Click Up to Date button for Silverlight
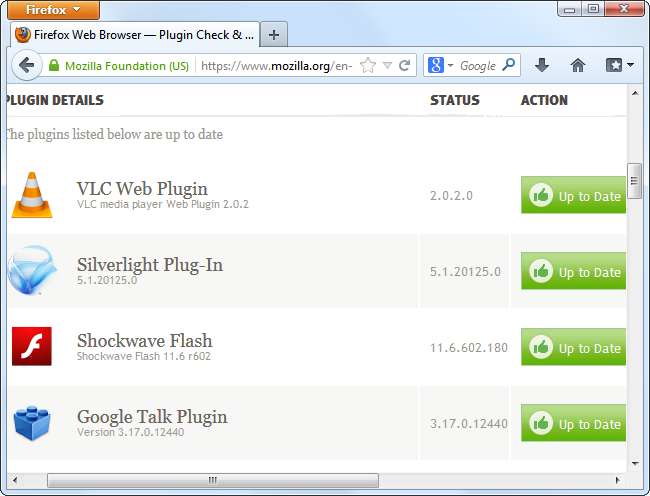Viewport: 650px width, 496px height. point(573,271)
